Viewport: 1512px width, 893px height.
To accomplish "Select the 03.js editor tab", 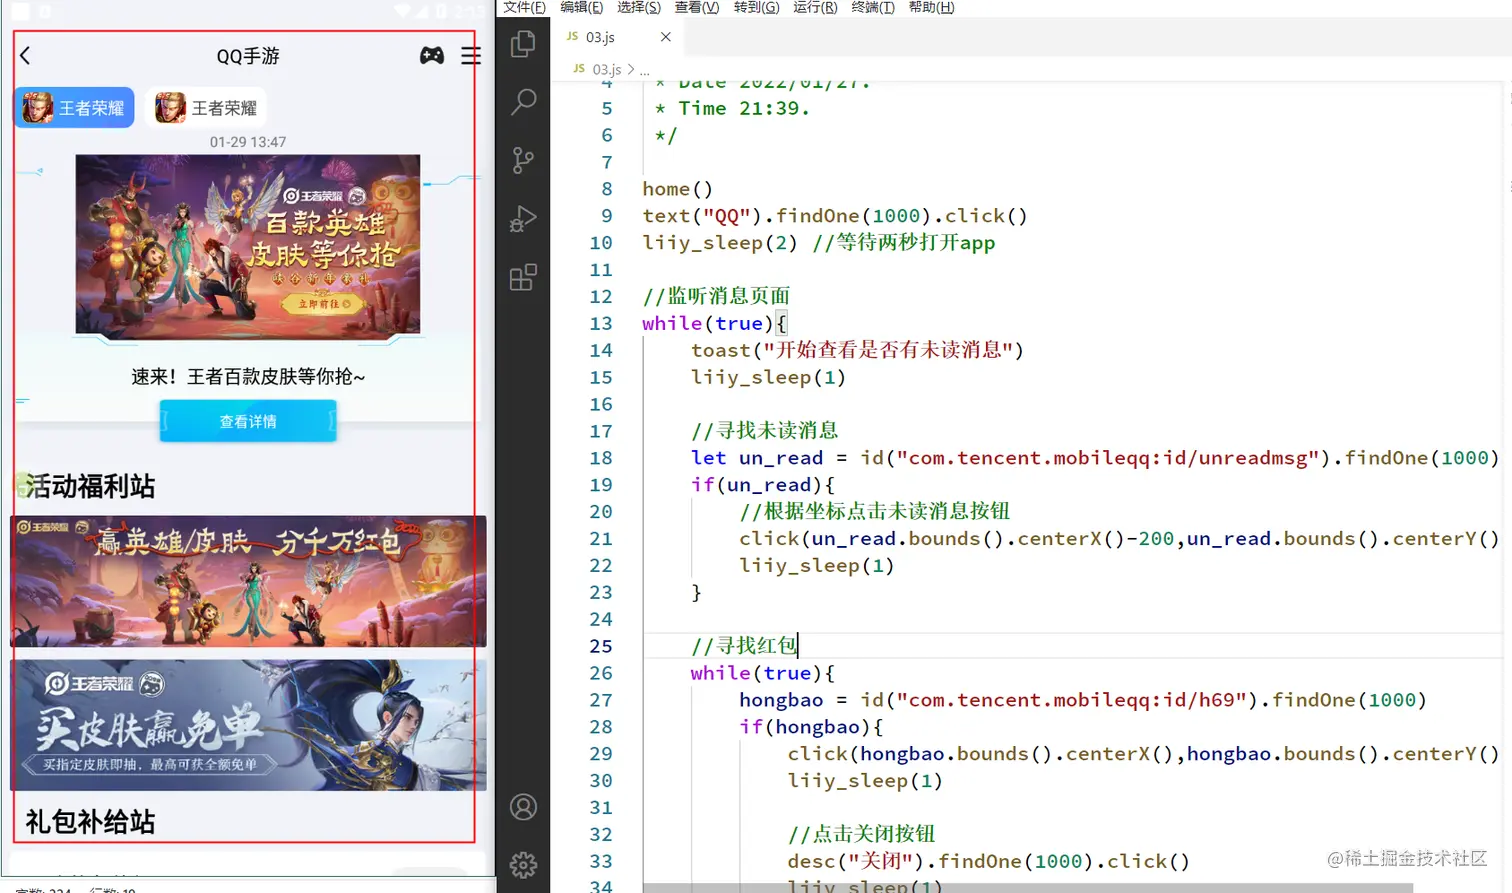I will click(x=618, y=37).
